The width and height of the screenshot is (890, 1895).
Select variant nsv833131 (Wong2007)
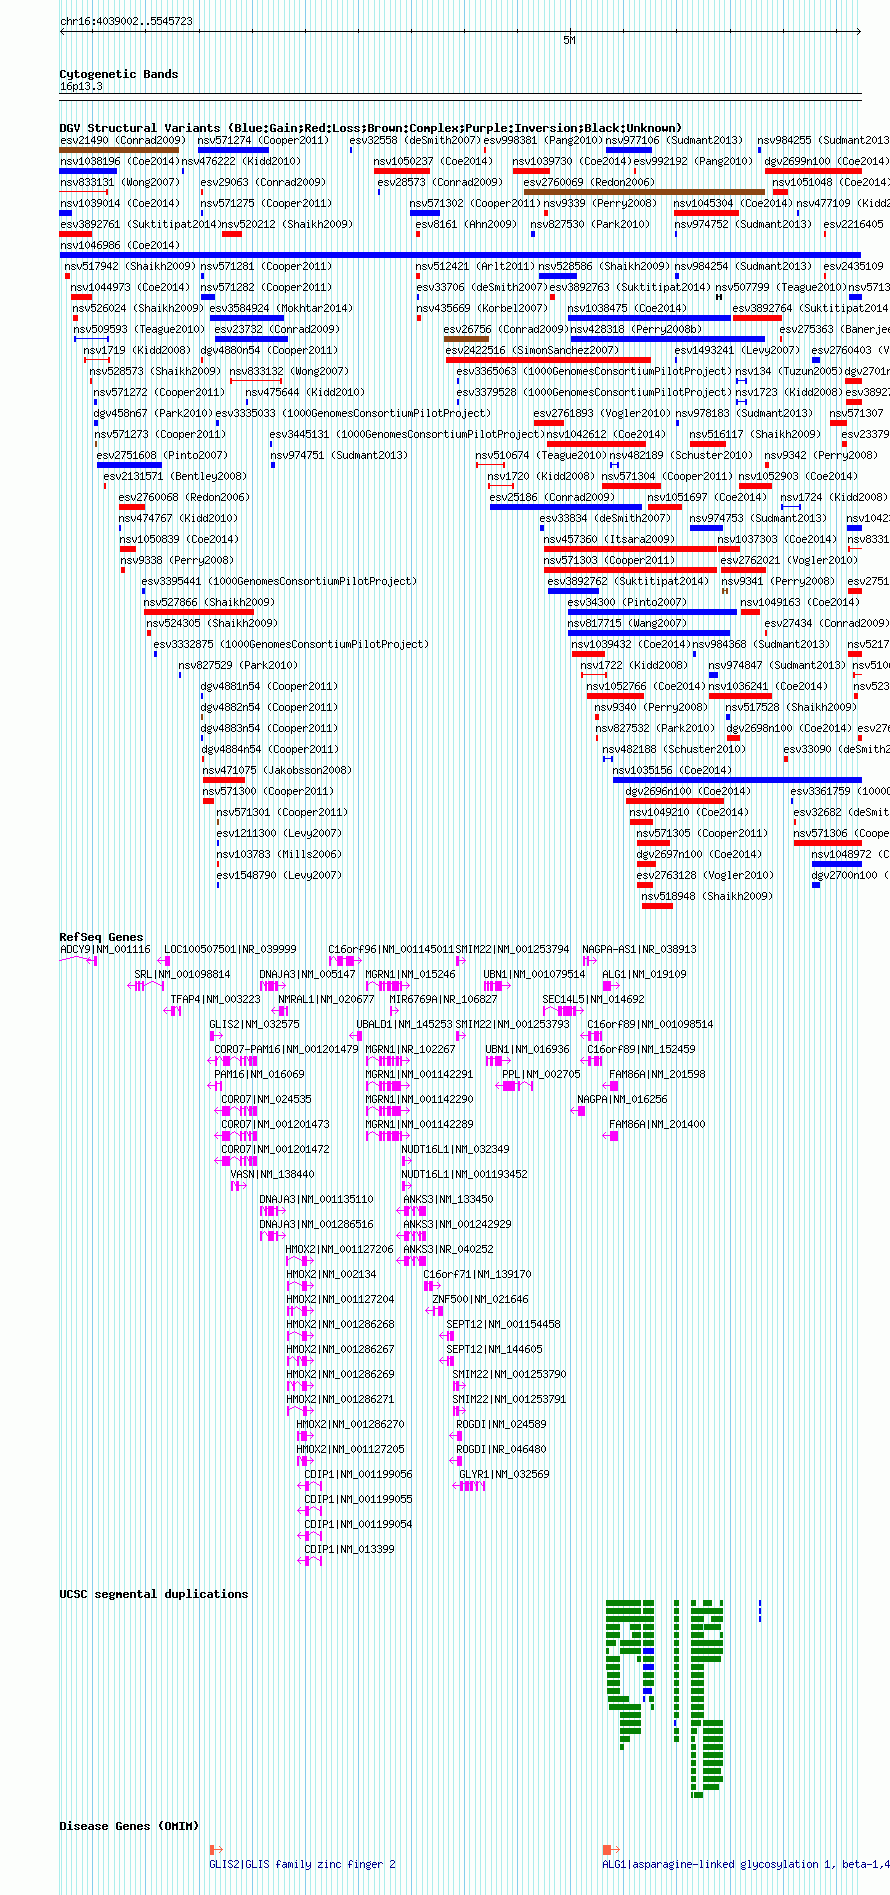(120, 182)
